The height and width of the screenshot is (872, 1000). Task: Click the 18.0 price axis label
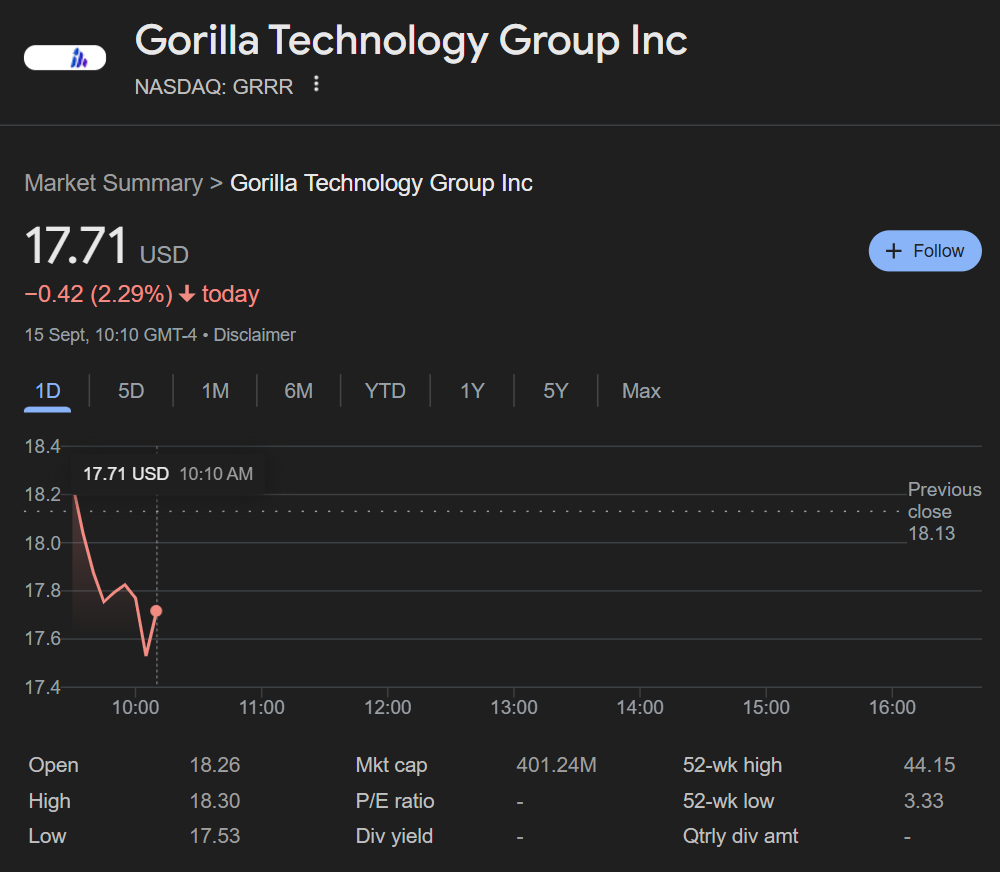click(43, 543)
